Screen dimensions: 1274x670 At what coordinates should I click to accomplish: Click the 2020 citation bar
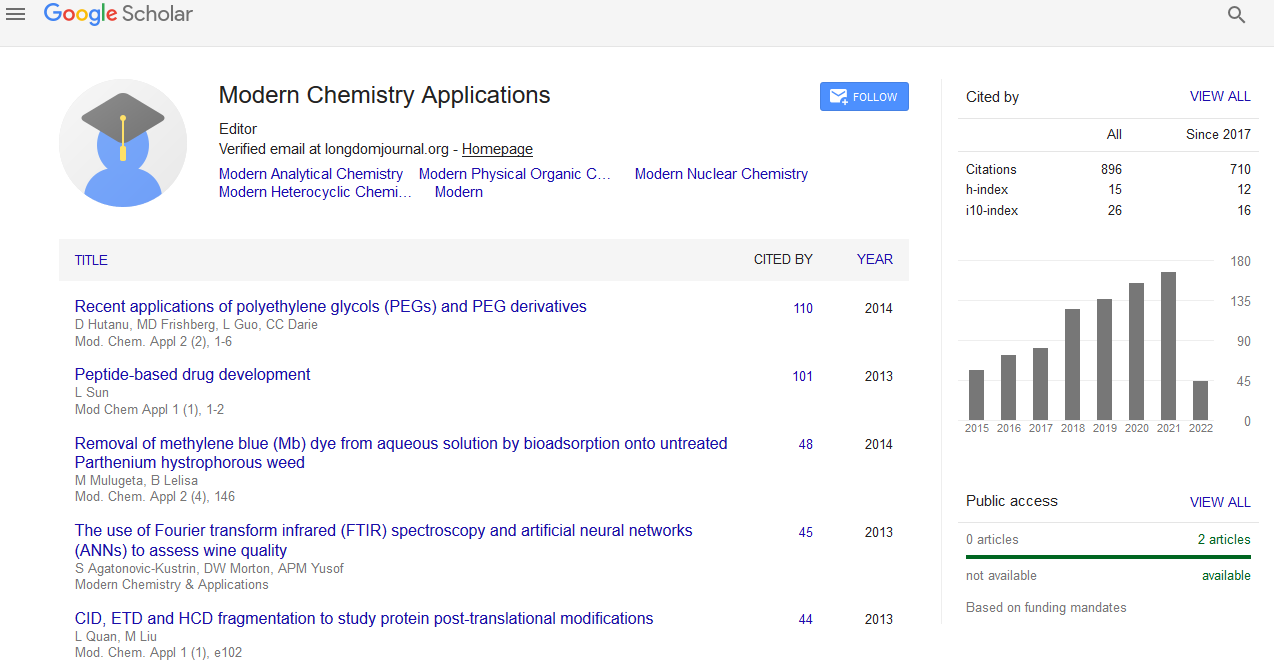pos(1136,351)
